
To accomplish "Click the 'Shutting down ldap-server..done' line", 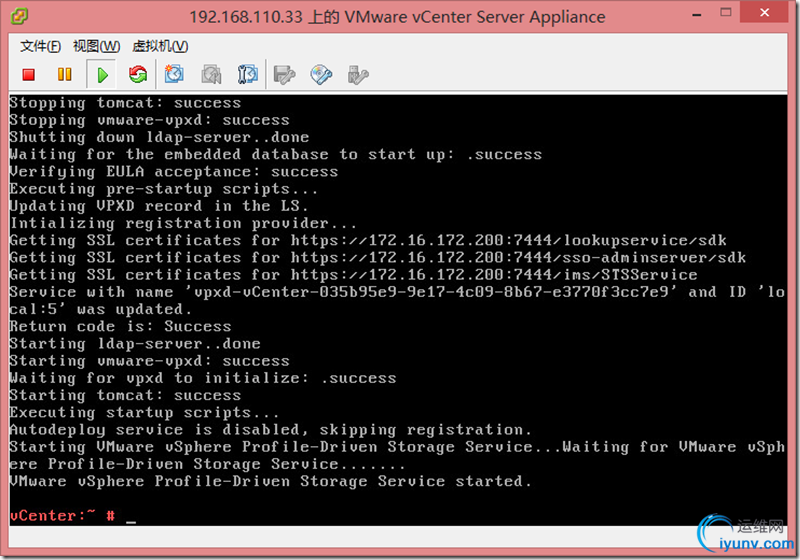I will coord(159,137).
